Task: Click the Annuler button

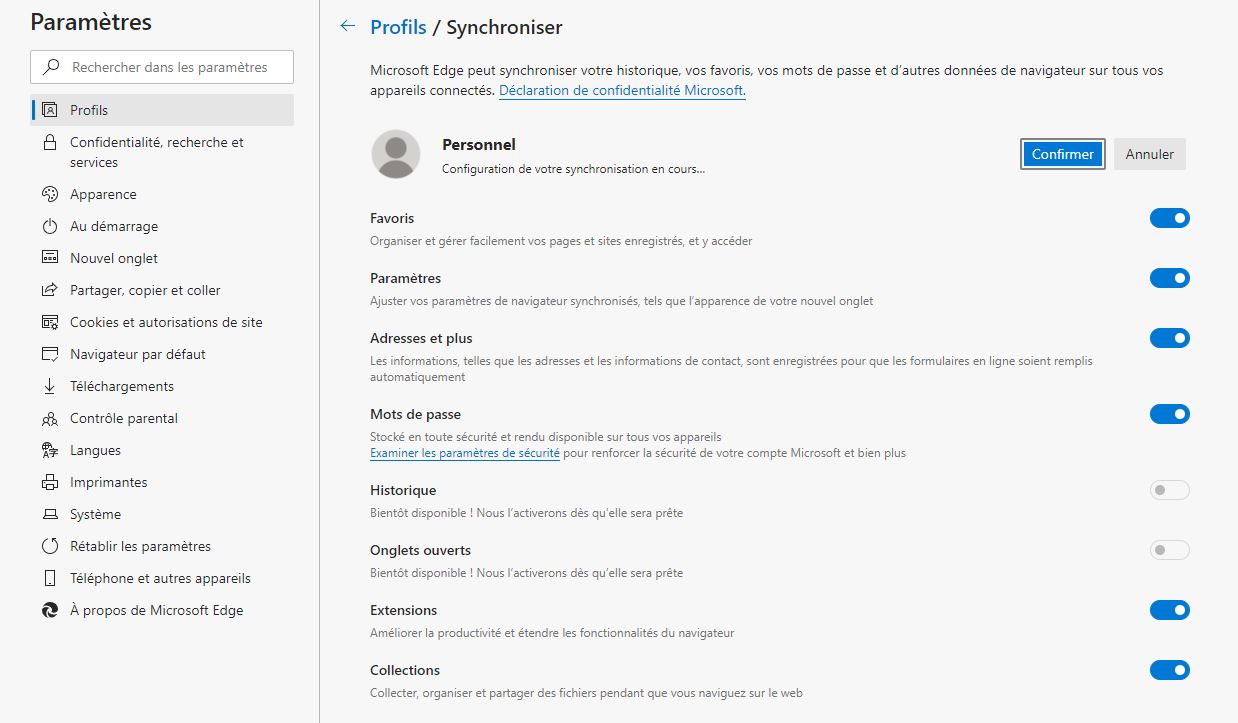Action: click(1149, 154)
